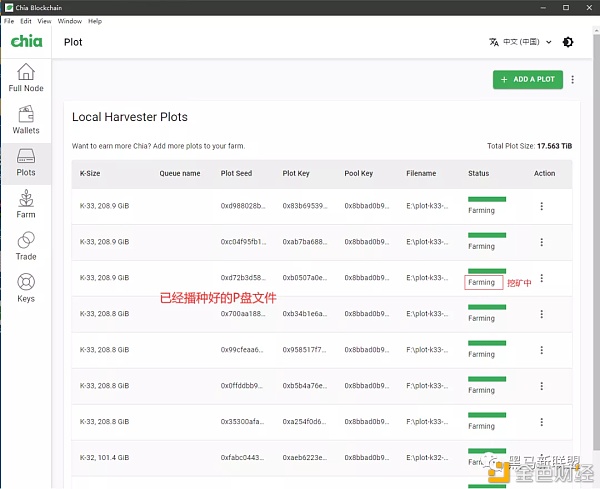
Task: Select the Plots sidebar item
Action: (26, 163)
